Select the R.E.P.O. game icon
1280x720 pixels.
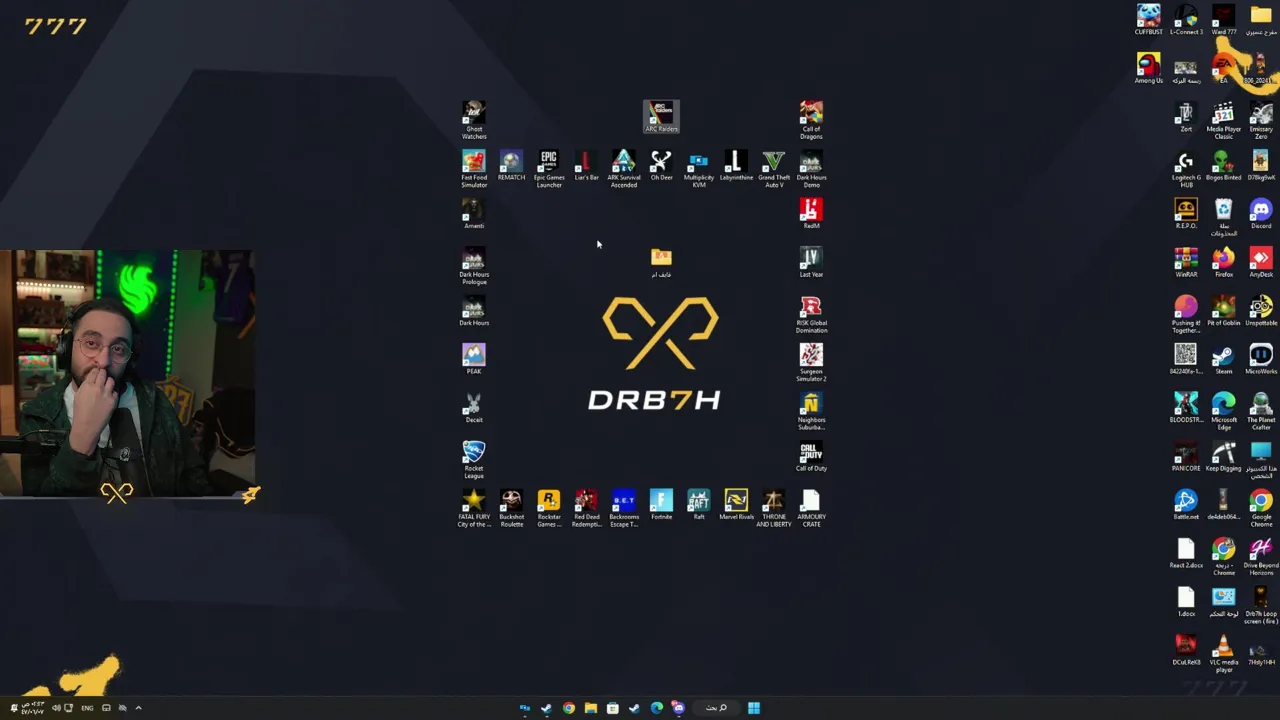click(x=1186, y=214)
